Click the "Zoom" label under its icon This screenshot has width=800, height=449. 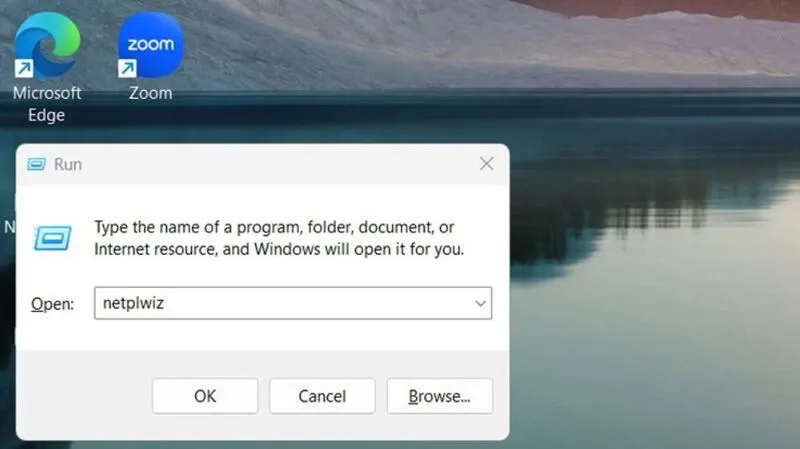click(x=150, y=93)
